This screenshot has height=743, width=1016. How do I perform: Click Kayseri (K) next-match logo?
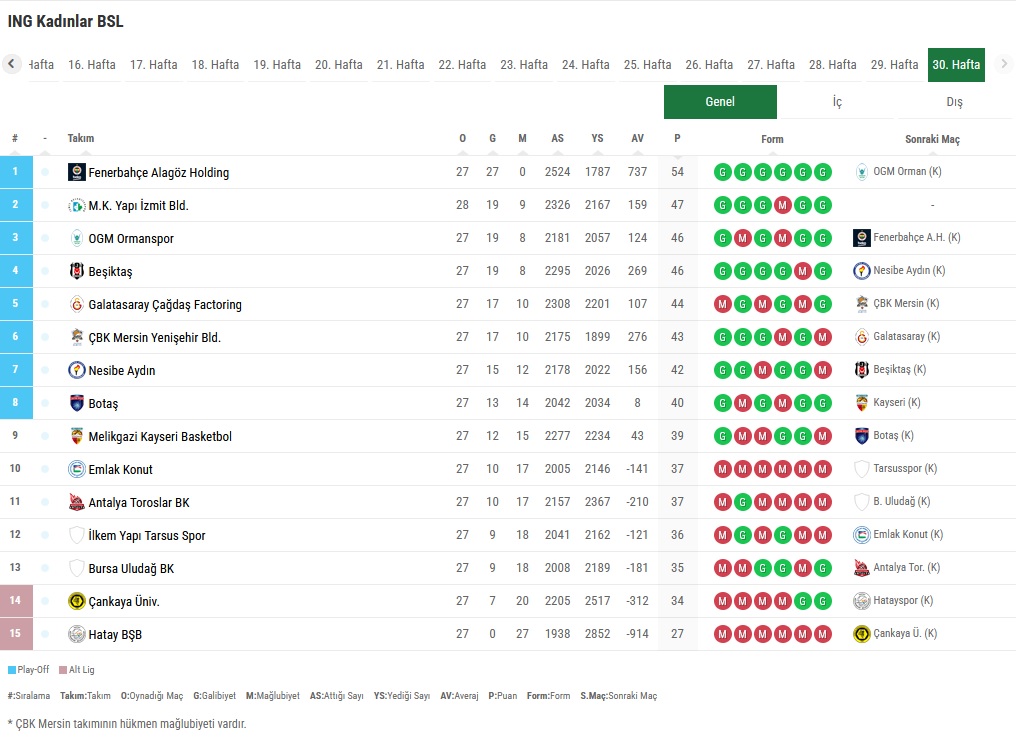point(861,403)
